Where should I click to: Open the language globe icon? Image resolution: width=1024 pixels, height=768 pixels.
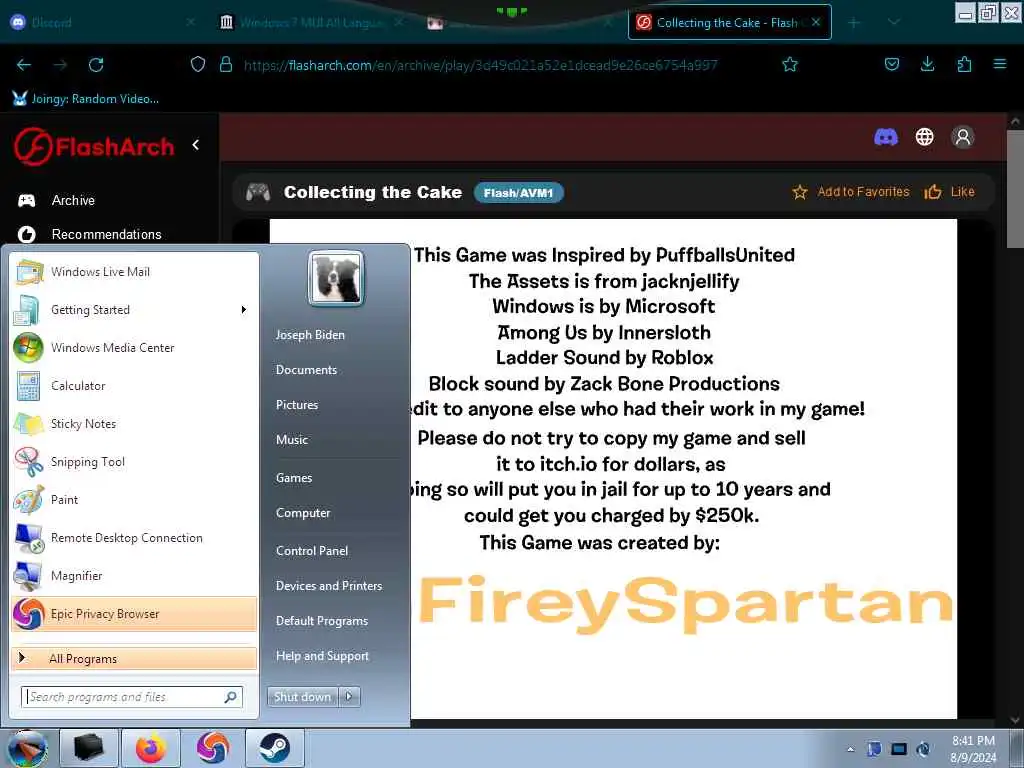[924, 136]
